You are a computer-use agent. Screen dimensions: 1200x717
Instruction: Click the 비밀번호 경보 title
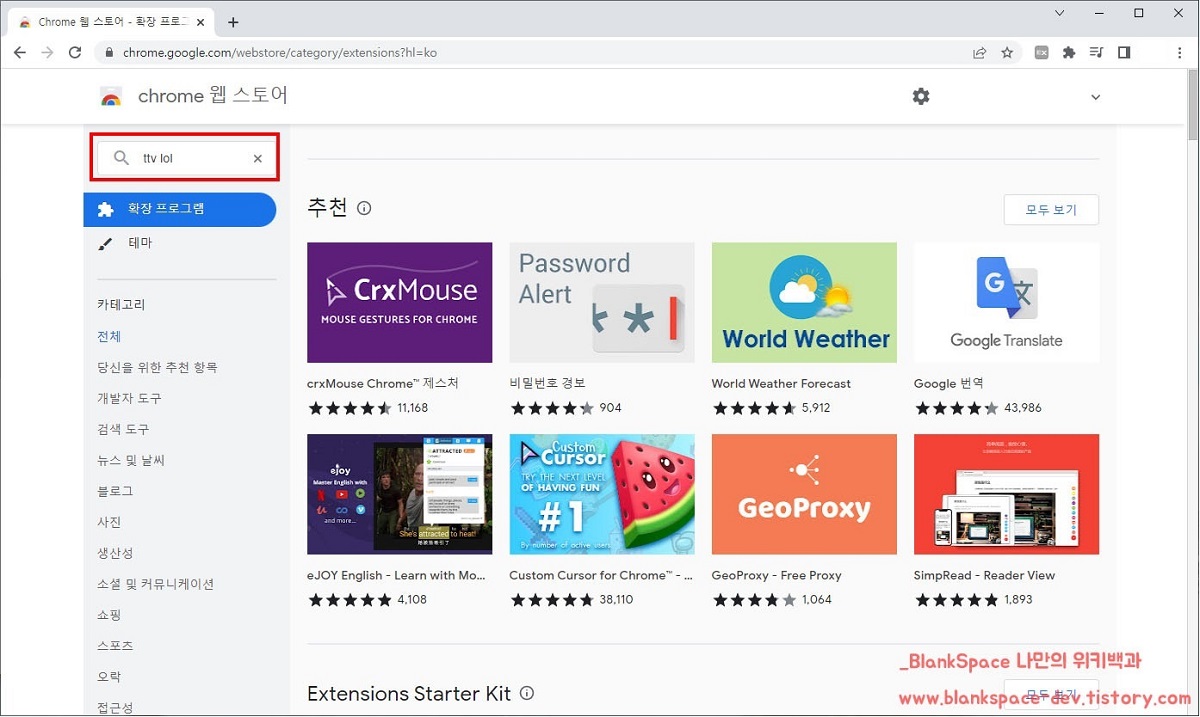(547, 383)
